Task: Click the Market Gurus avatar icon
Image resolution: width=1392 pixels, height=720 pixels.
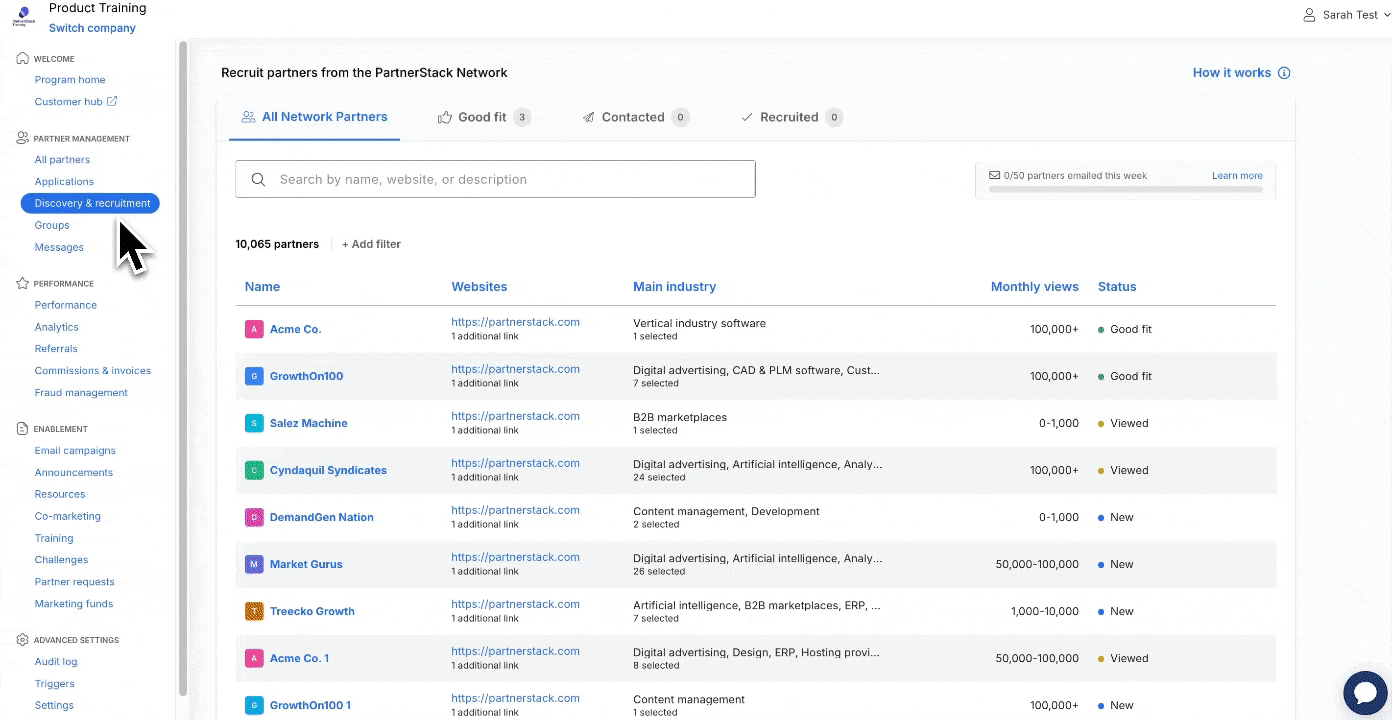Action: [254, 564]
